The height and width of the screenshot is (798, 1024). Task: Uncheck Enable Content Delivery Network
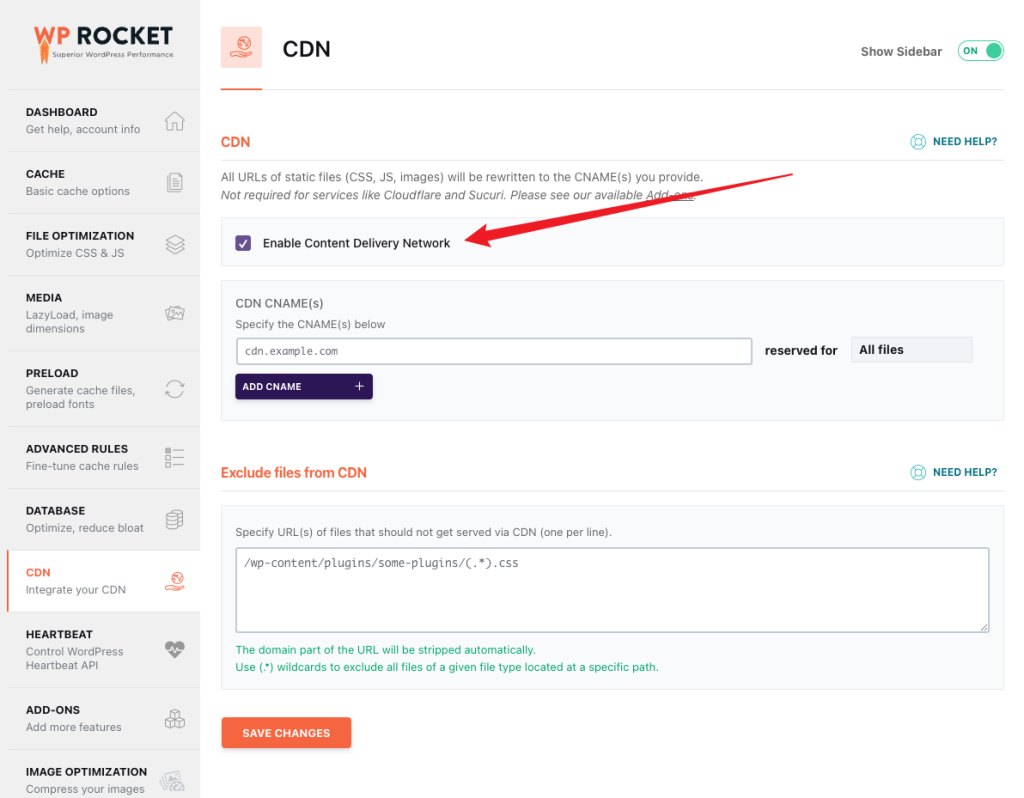pos(243,243)
